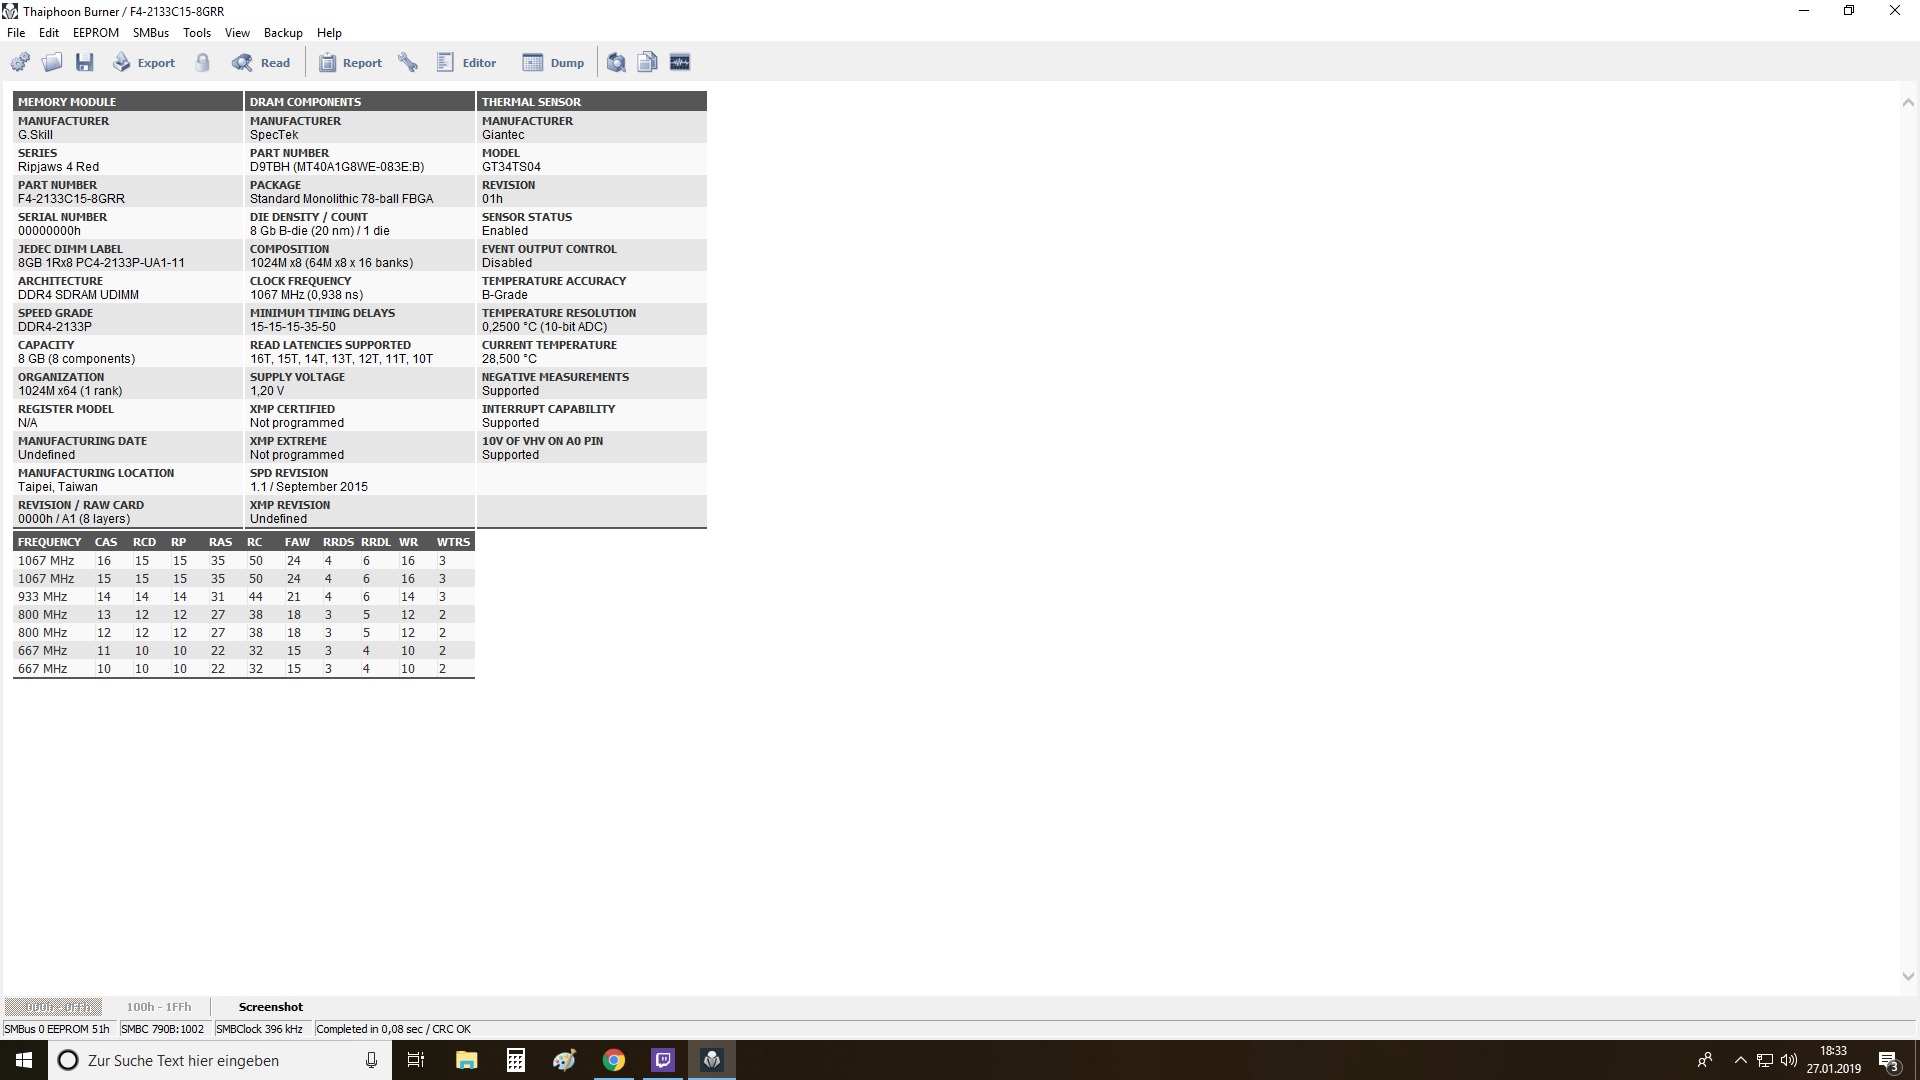
Task: Click the Report icon to generate report
Action: click(x=348, y=62)
